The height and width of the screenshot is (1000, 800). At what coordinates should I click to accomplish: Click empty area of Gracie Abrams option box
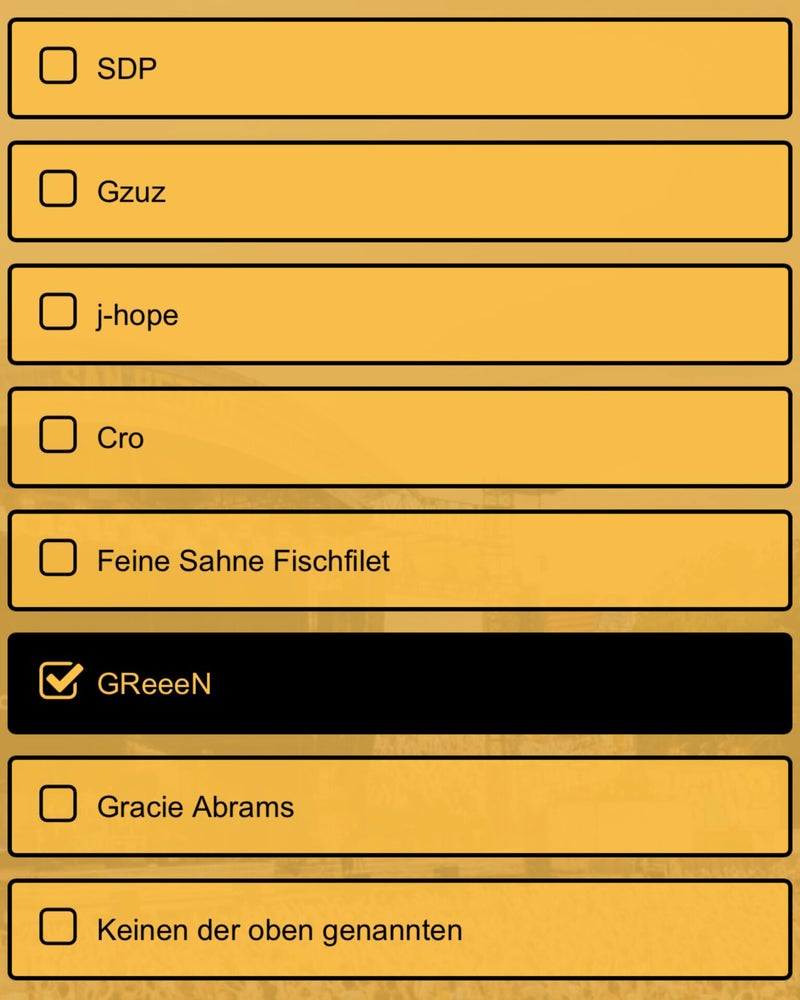tap(550, 806)
